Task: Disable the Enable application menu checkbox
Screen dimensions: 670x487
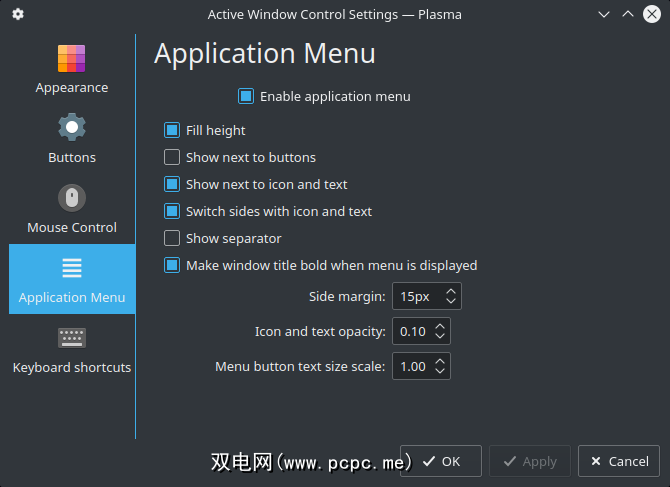Action: pyautogui.click(x=246, y=97)
